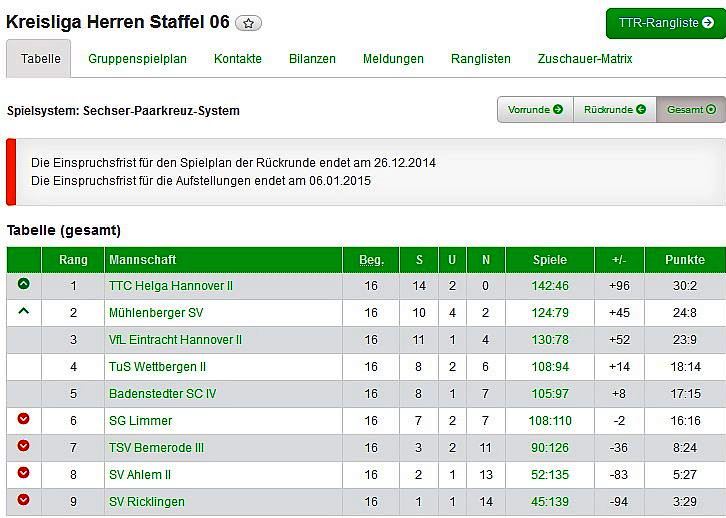Image resolution: width=726 pixels, height=518 pixels.
Task: Open Badenstedter SC IV games result 105:97
Action: [x=549, y=394]
